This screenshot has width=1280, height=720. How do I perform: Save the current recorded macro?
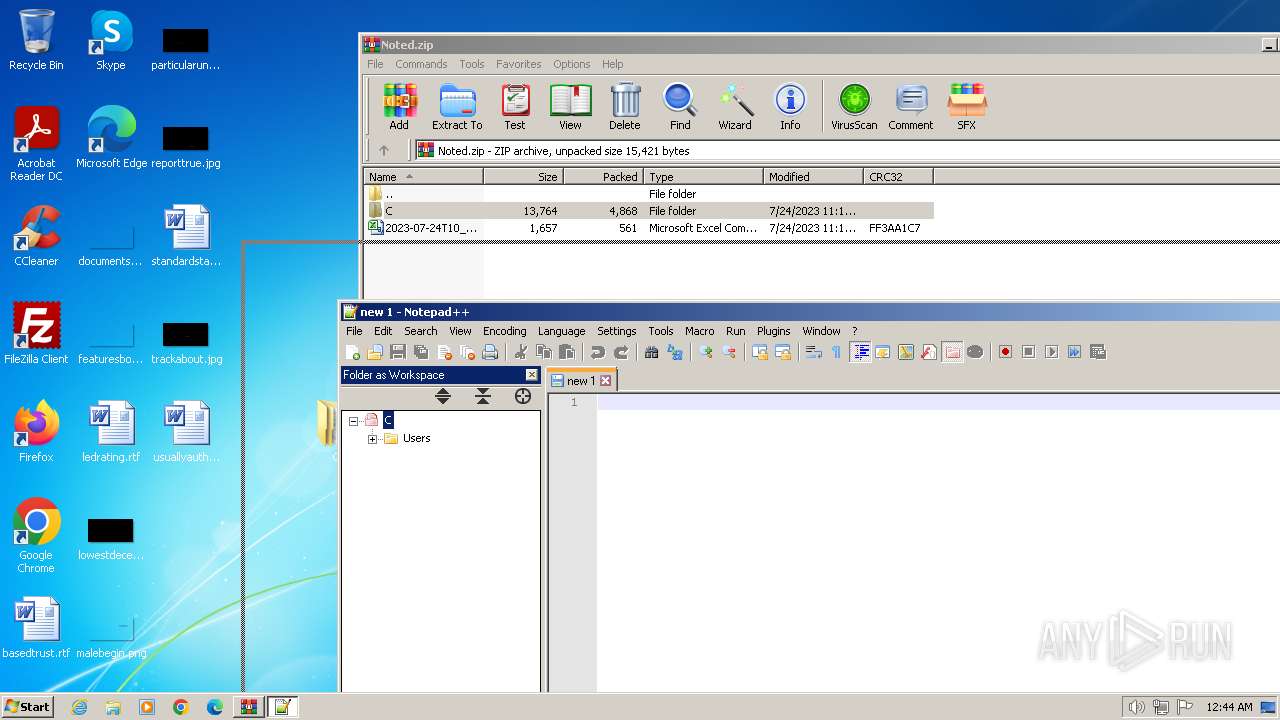coord(1098,352)
